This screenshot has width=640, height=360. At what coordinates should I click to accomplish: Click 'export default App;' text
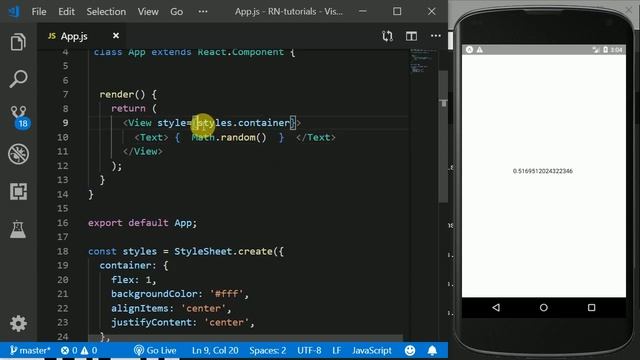pos(142,223)
